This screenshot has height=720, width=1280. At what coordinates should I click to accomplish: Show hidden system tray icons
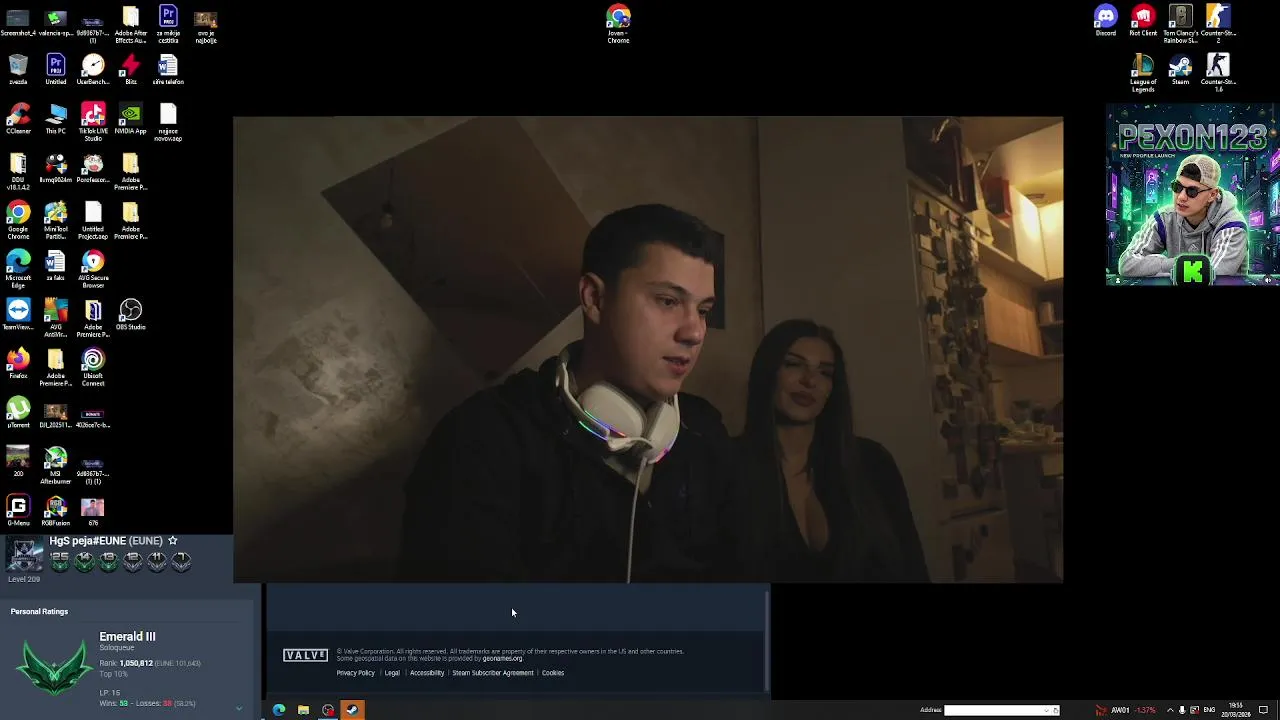tap(1170, 710)
